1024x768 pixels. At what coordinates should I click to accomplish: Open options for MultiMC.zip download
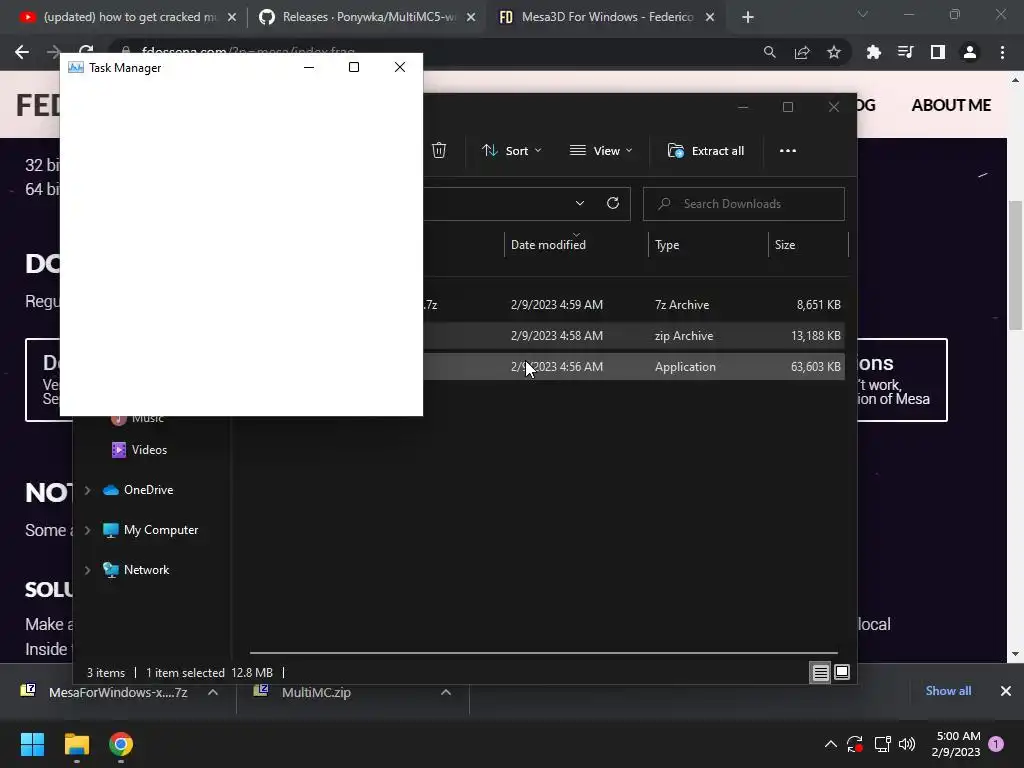tap(446, 692)
